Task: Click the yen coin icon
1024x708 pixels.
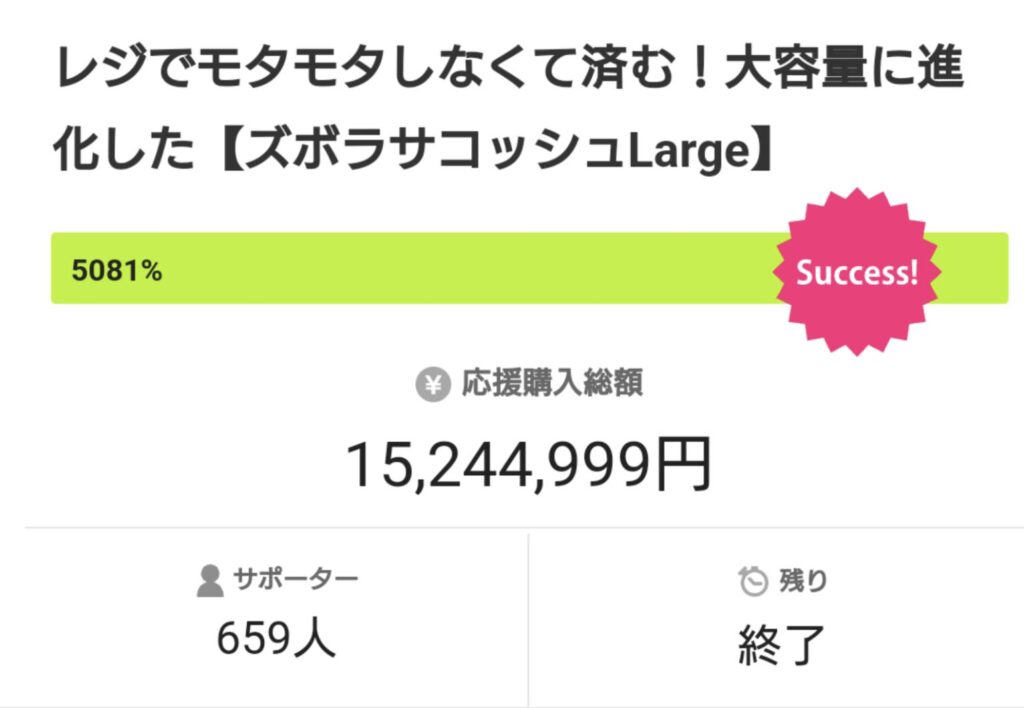Action: [x=433, y=384]
